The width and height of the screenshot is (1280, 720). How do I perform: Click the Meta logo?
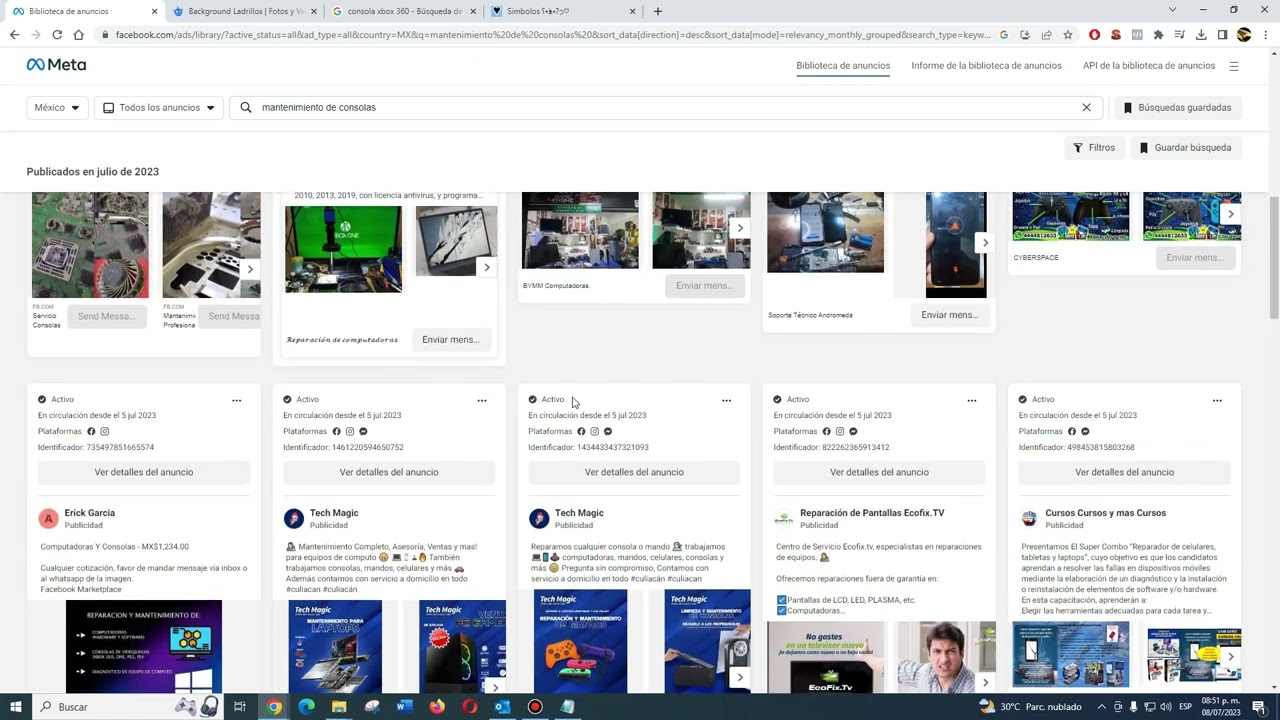pos(56,65)
